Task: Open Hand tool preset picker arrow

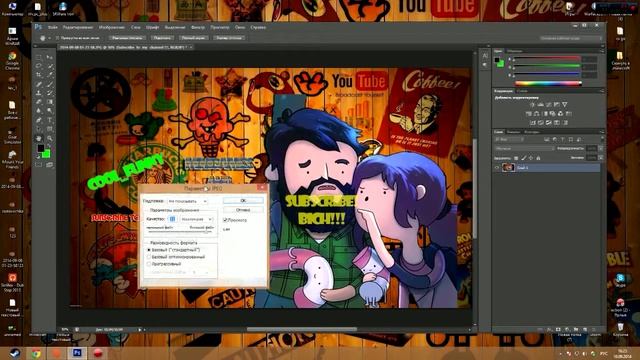Action: [49, 38]
